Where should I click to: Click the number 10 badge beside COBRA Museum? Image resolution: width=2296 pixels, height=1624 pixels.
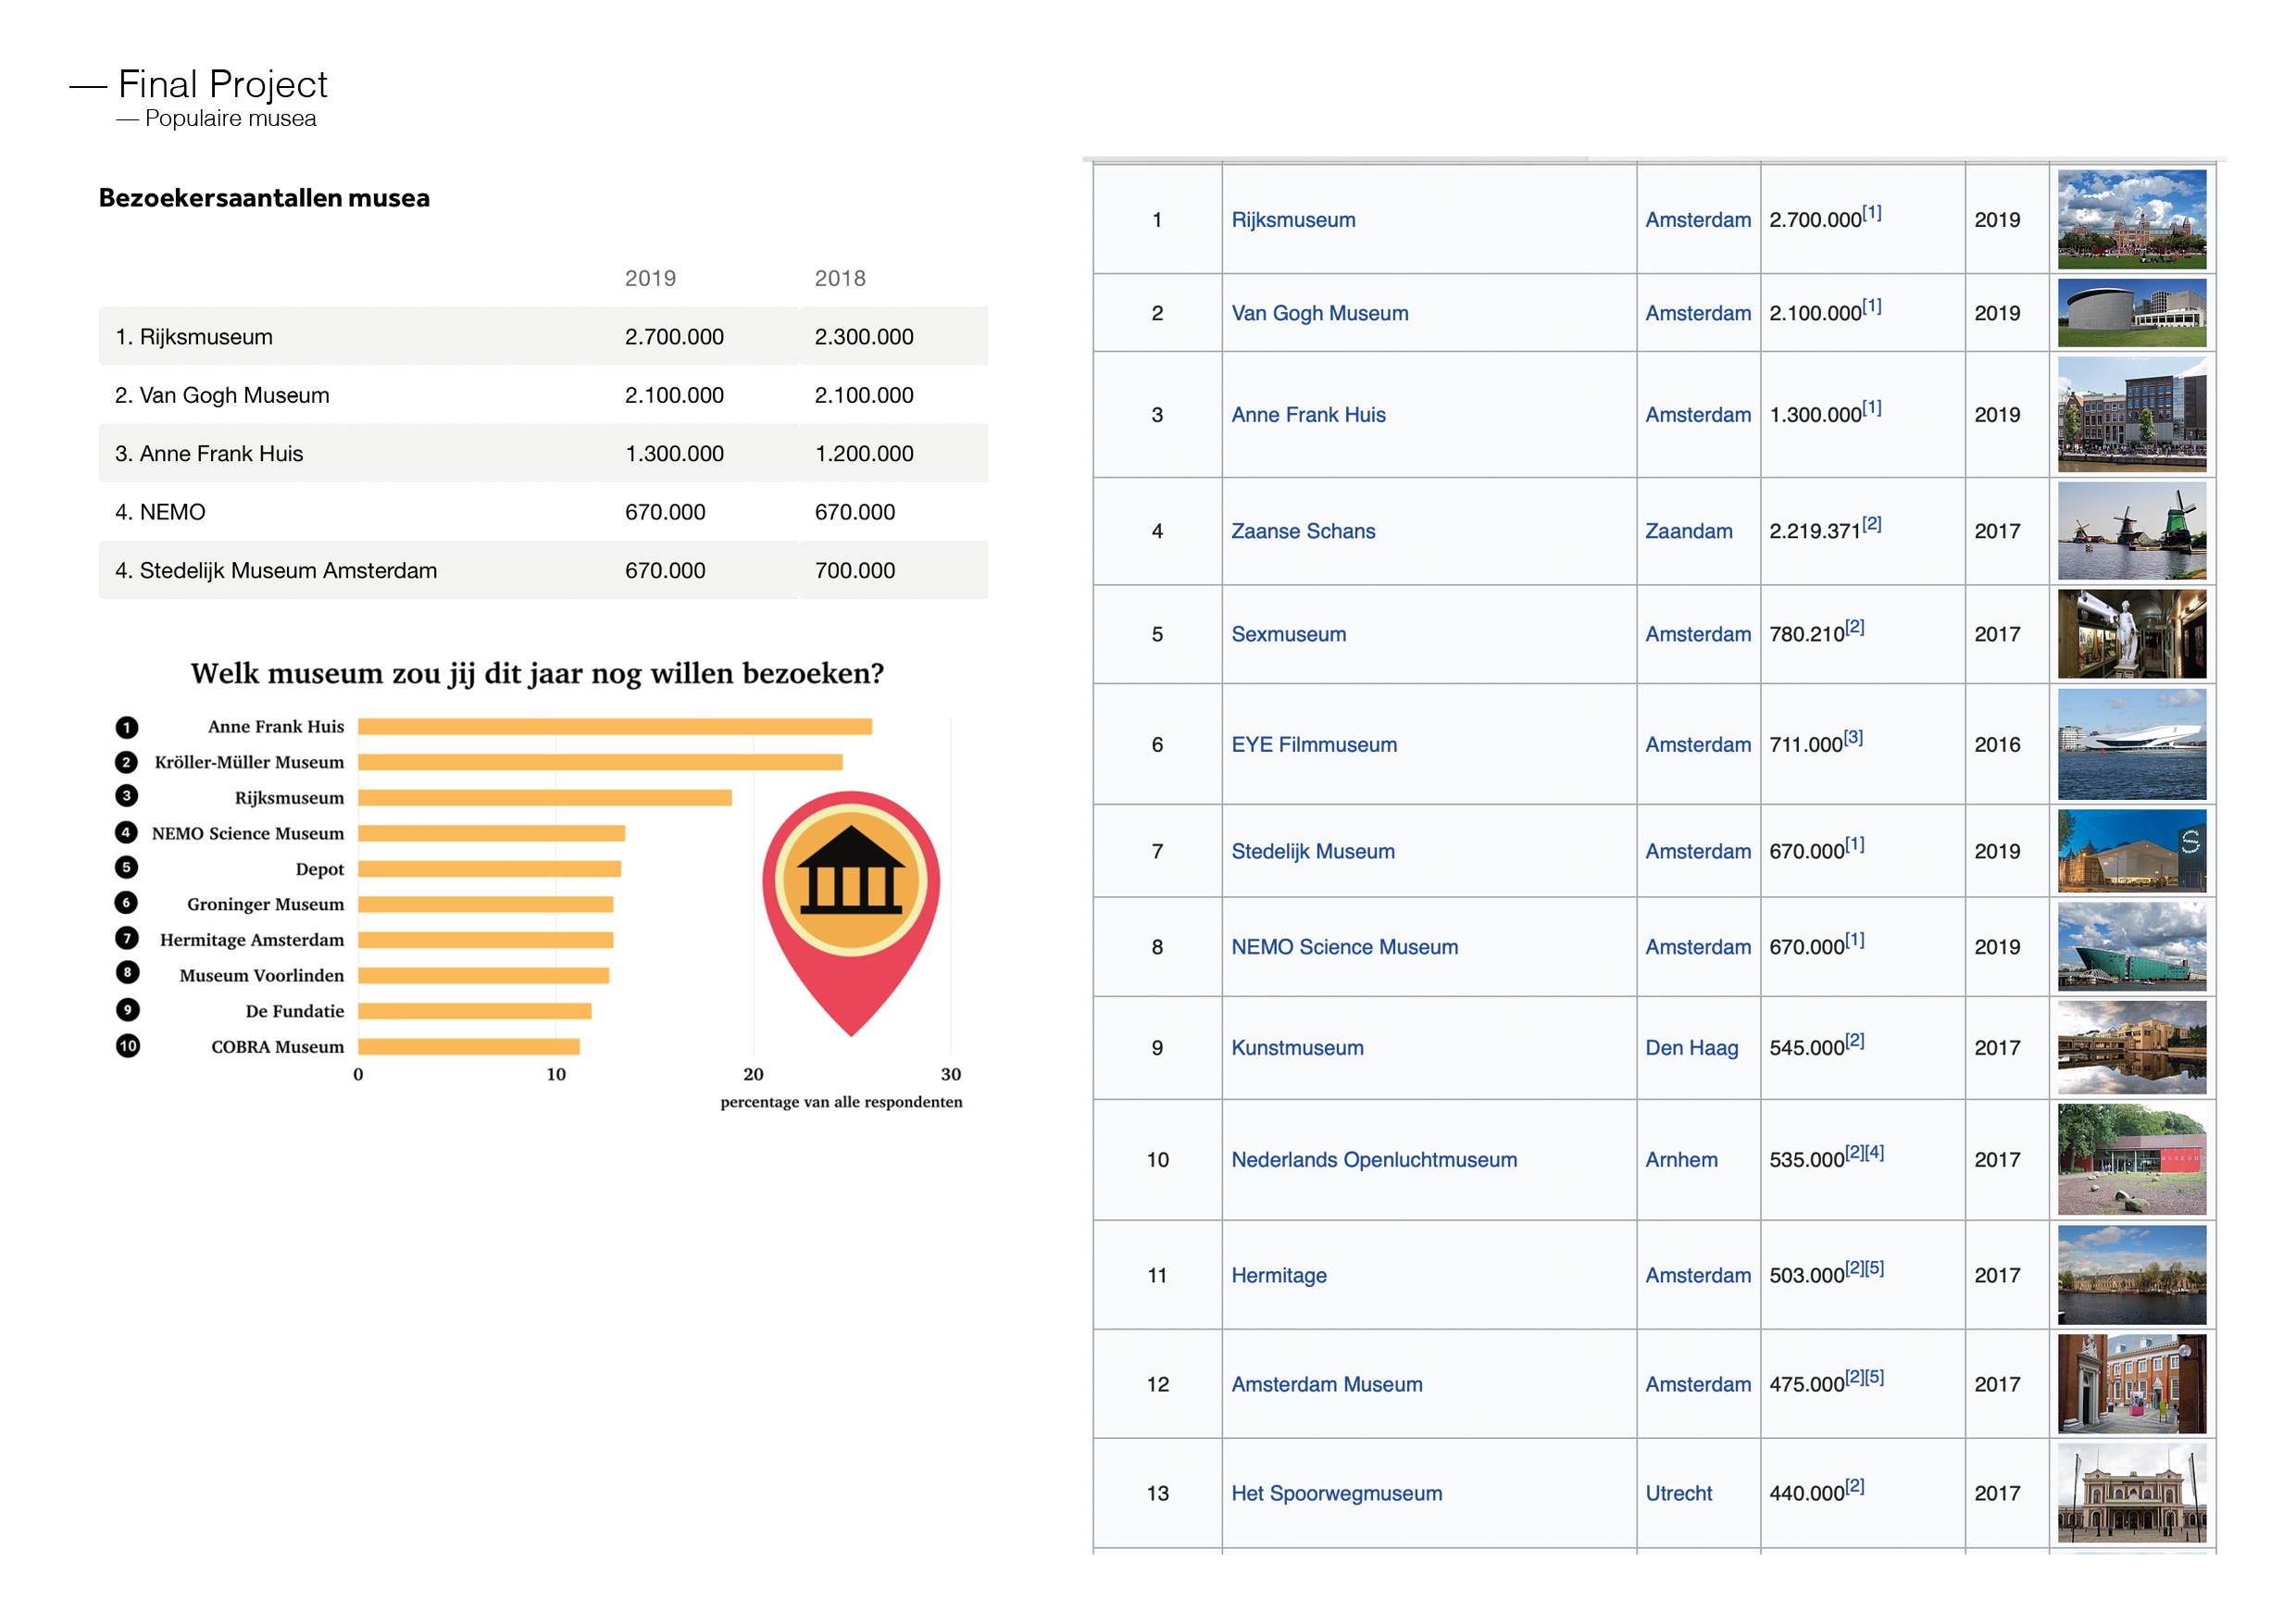coord(127,1046)
